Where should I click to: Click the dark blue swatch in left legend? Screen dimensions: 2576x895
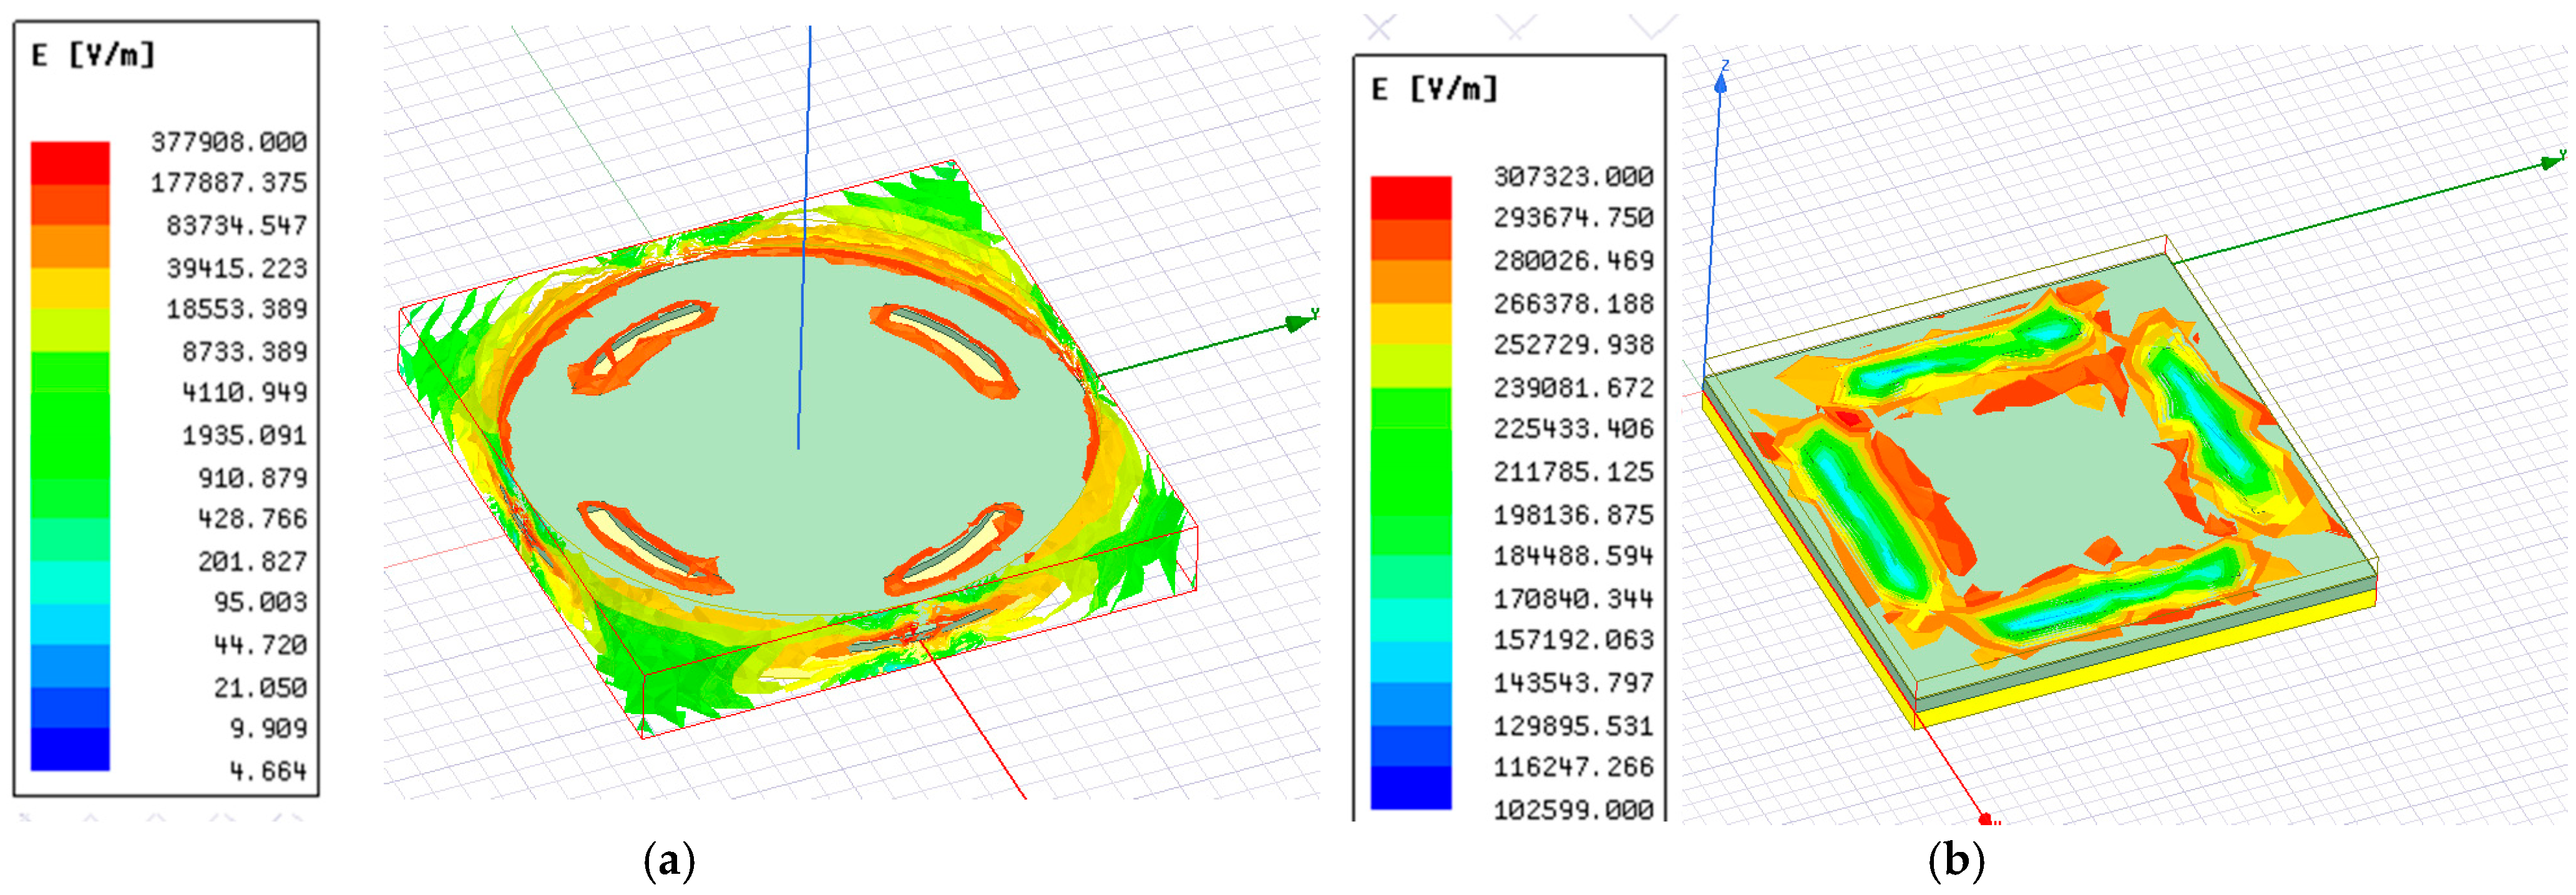(69, 749)
